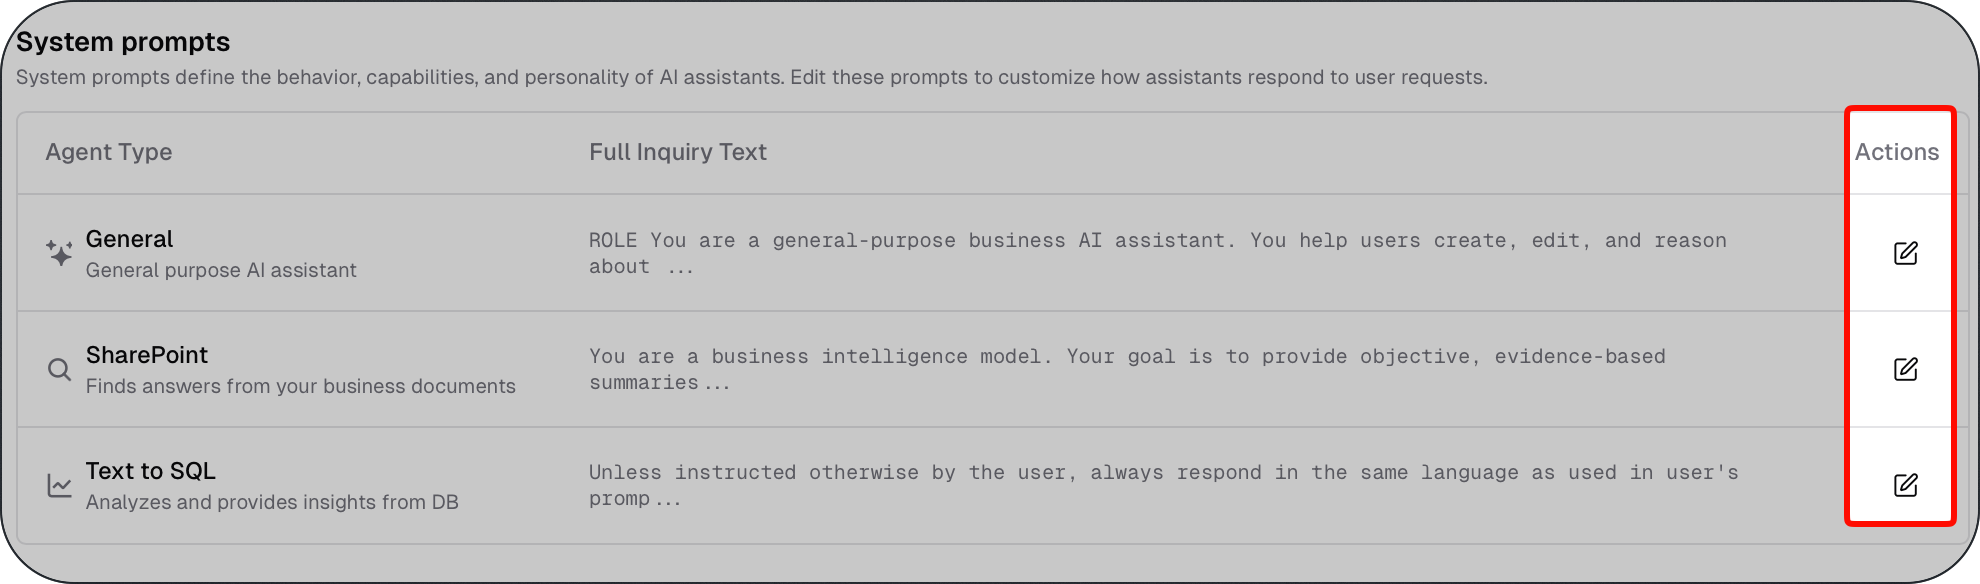Select the Text to SQL agent name
This screenshot has width=1980, height=584.
coord(151,471)
